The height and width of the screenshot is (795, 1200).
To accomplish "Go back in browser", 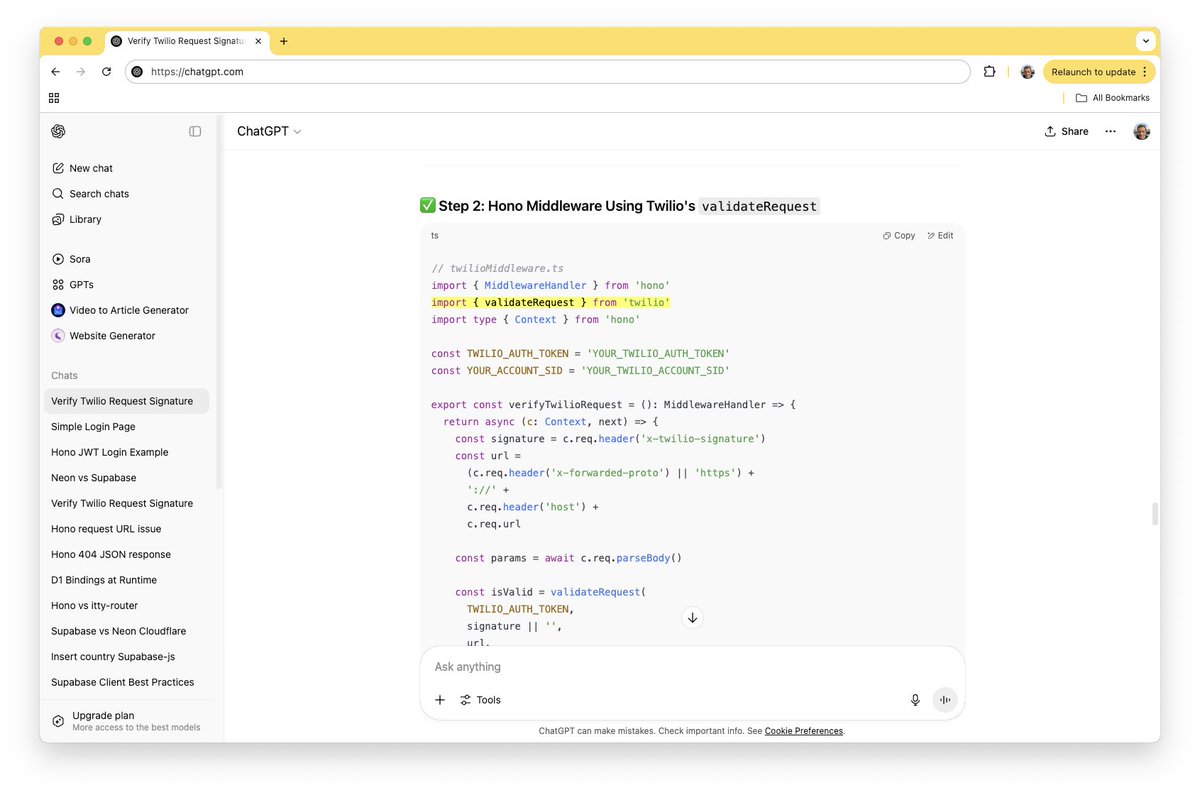I will click(55, 72).
